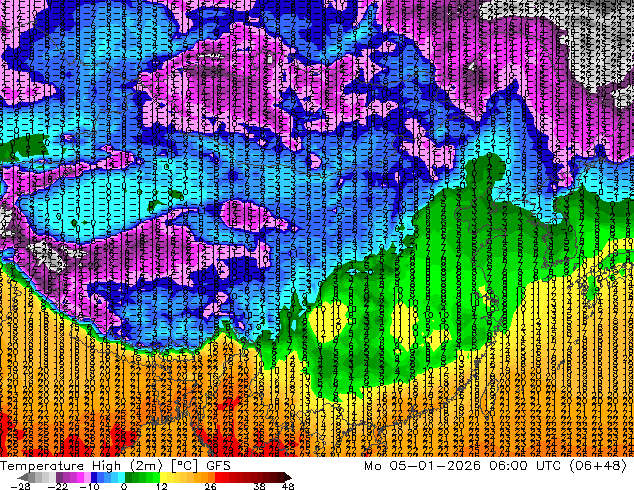
Task: Click the dark blue segment of the color bar
Action: pos(94,477)
